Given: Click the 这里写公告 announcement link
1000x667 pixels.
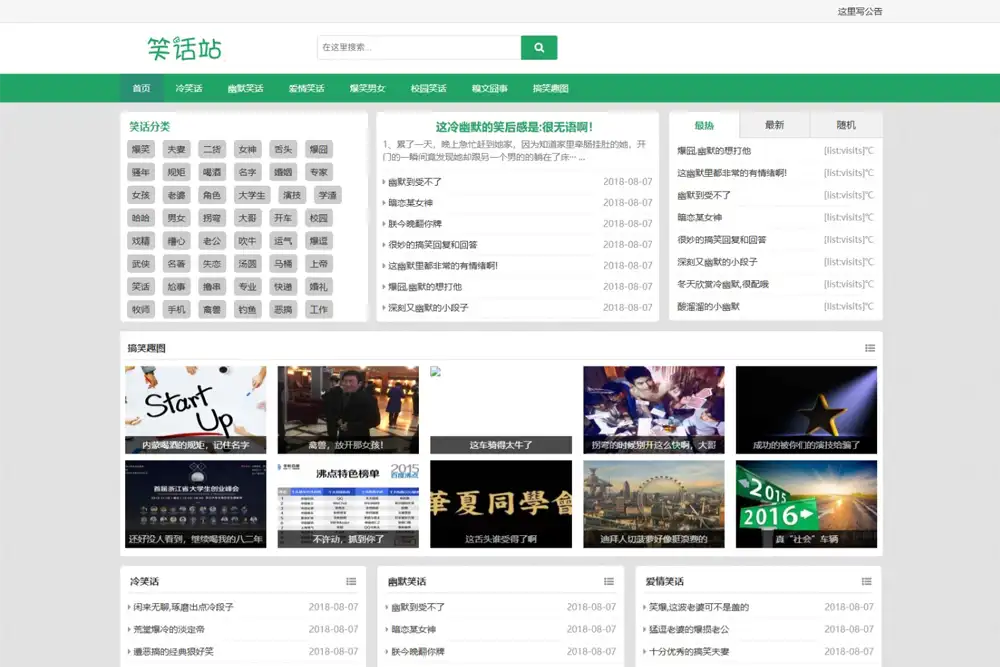Looking at the screenshot, I should pos(862,11).
